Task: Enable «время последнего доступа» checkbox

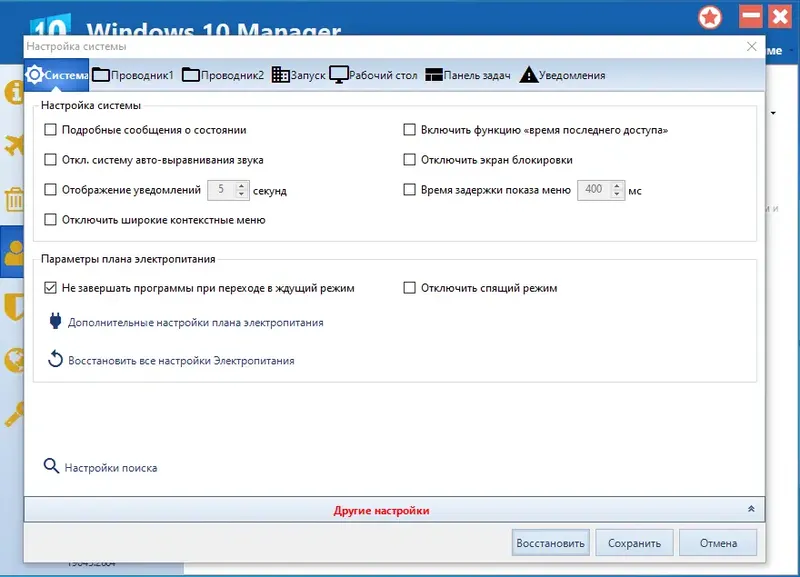Action: pyautogui.click(x=409, y=130)
